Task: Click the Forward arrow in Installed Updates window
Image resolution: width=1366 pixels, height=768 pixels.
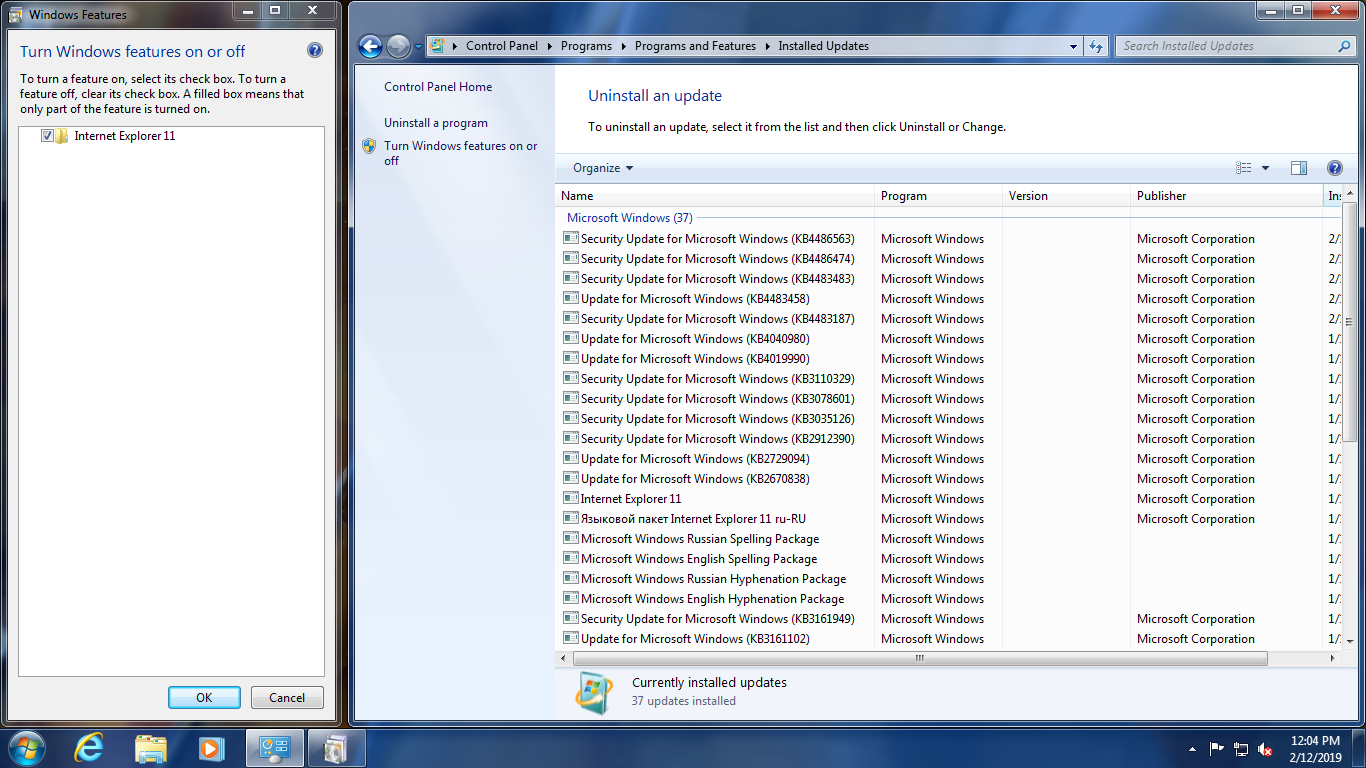Action: 398,46
